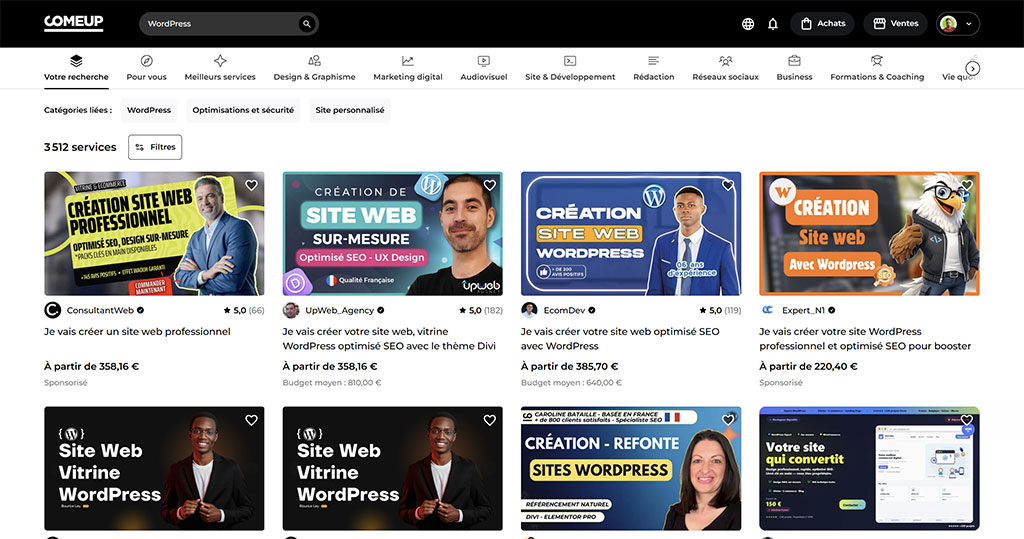The image size is (1024, 539).
Task: Click ConsultantWeb 5,0 (66) rating
Action: [x=244, y=310]
